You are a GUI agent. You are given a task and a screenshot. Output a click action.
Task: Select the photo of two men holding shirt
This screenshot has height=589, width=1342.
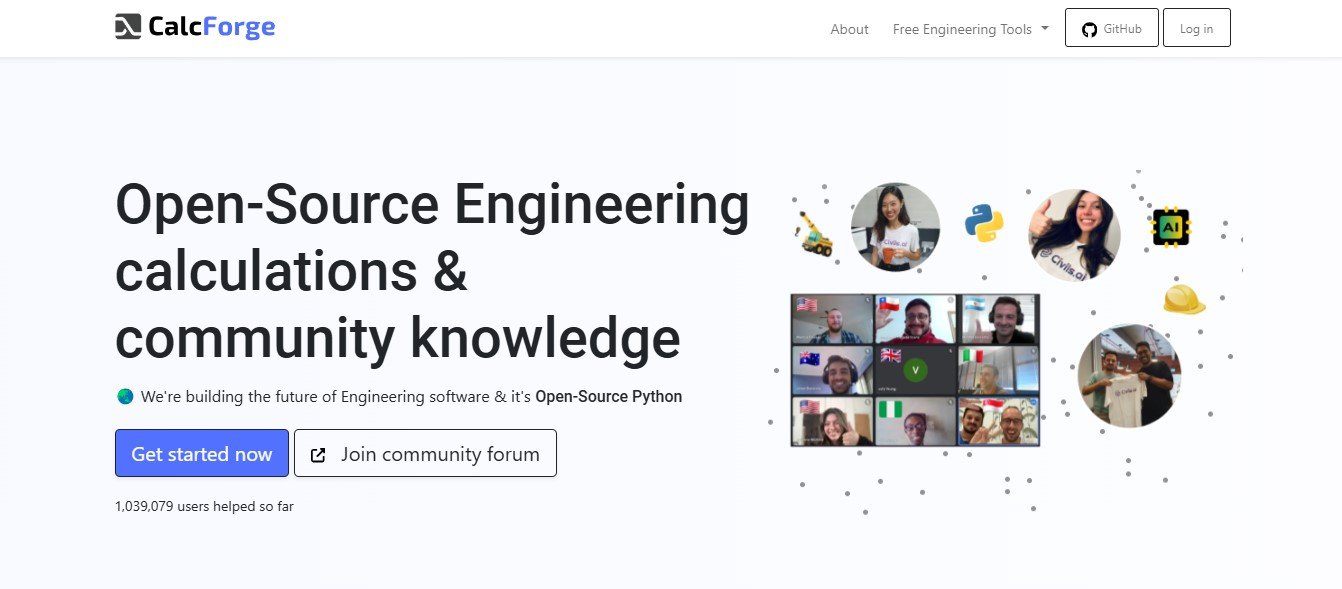click(1128, 376)
